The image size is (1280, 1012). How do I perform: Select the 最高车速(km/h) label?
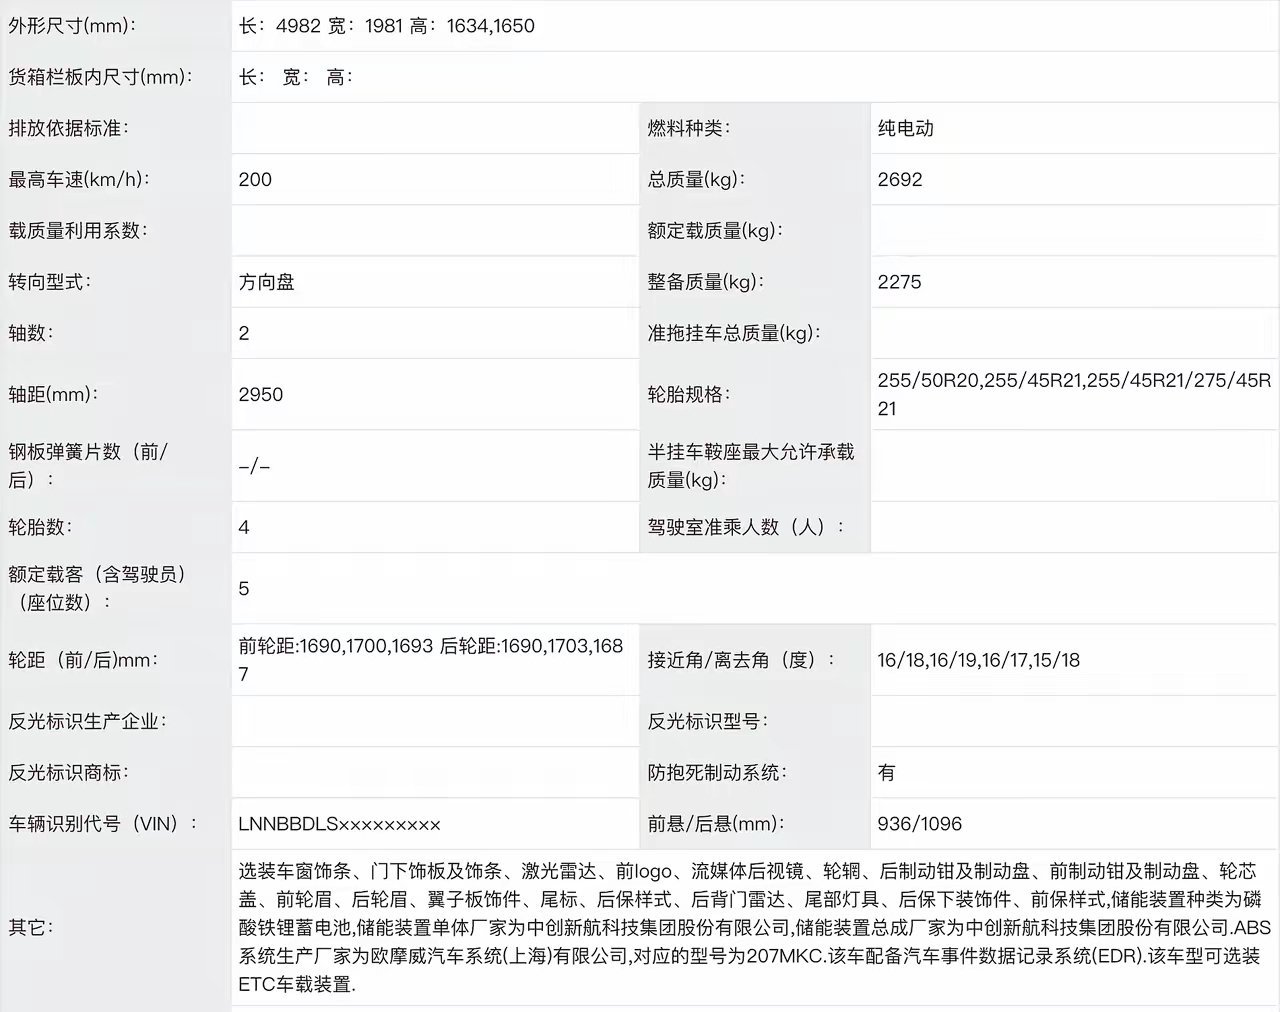[79, 179]
